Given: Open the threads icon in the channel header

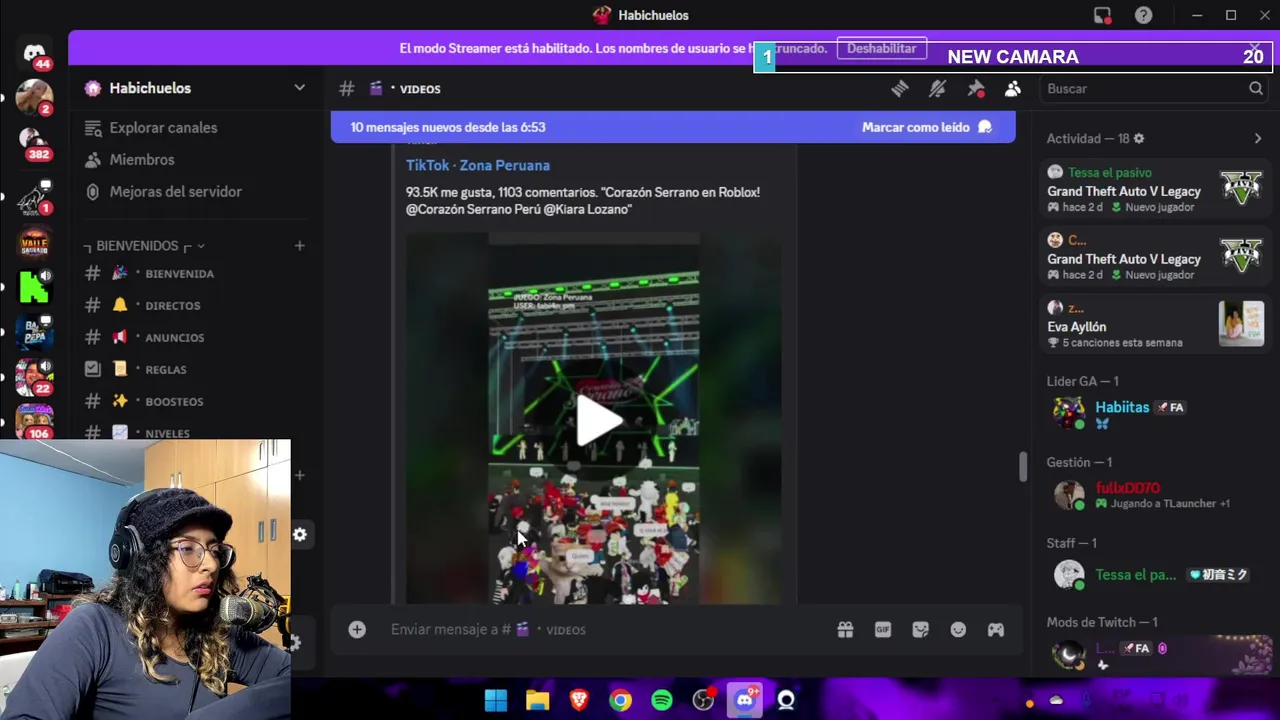Looking at the screenshot, I should [x=900, y=89].
